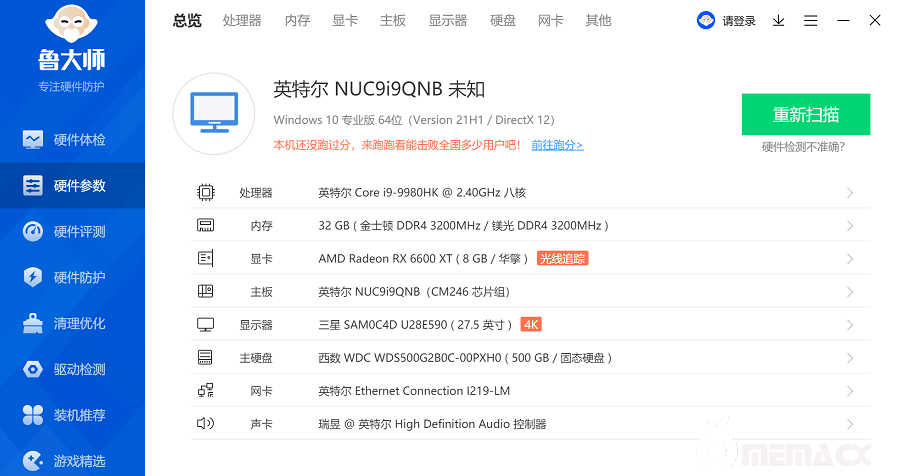
Task: Click the 处理器 CPU chip icon
Action: point(206,192)
